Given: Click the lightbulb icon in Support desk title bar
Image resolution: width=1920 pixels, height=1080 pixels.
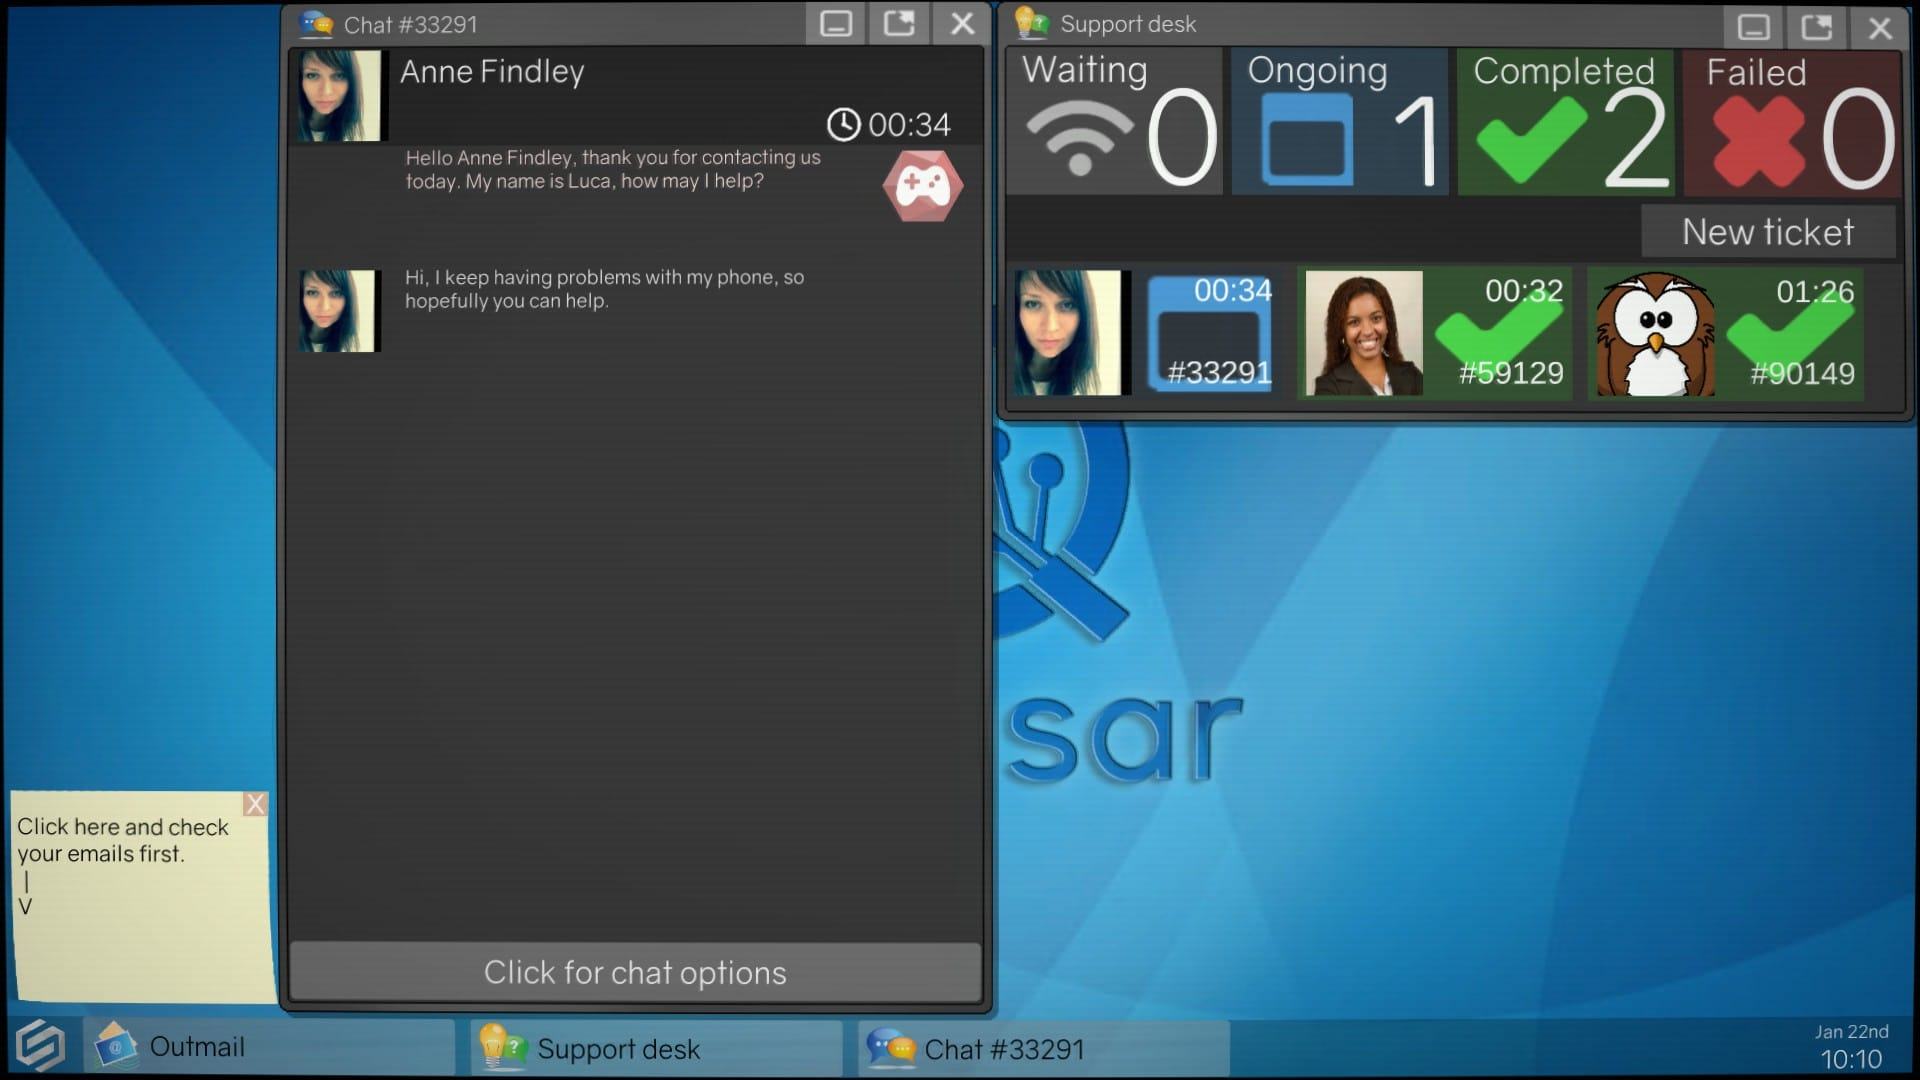Looking at the screenshot, I should coord(1031,23).
